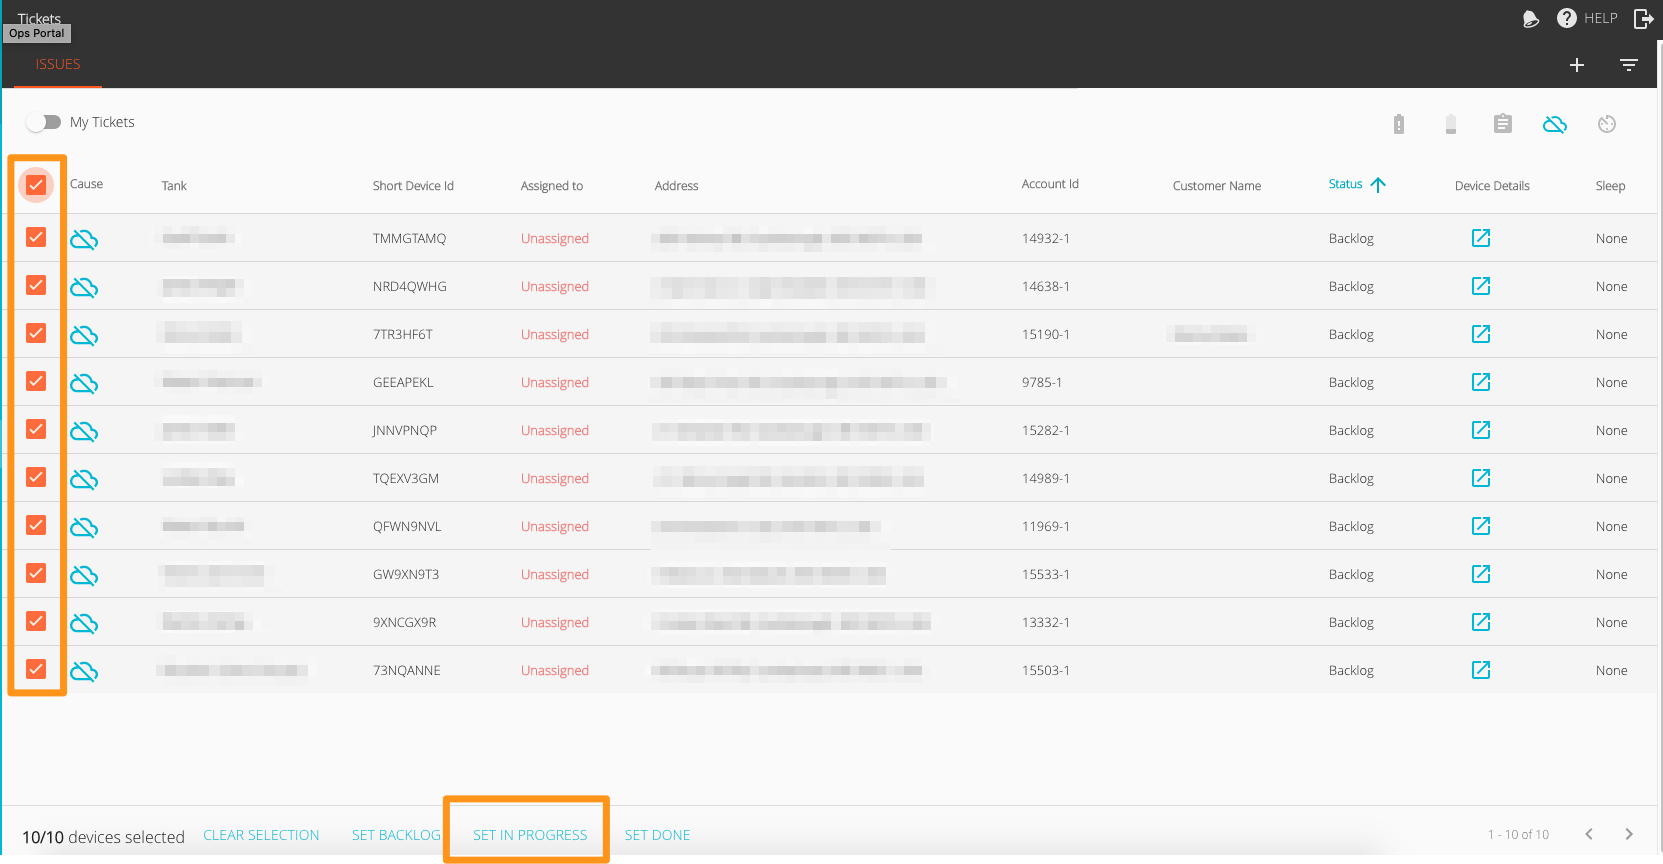This screenshot has height=864, width=1663.
Task: Click the filter list icon in header
Action: [x=1629, y=65]
